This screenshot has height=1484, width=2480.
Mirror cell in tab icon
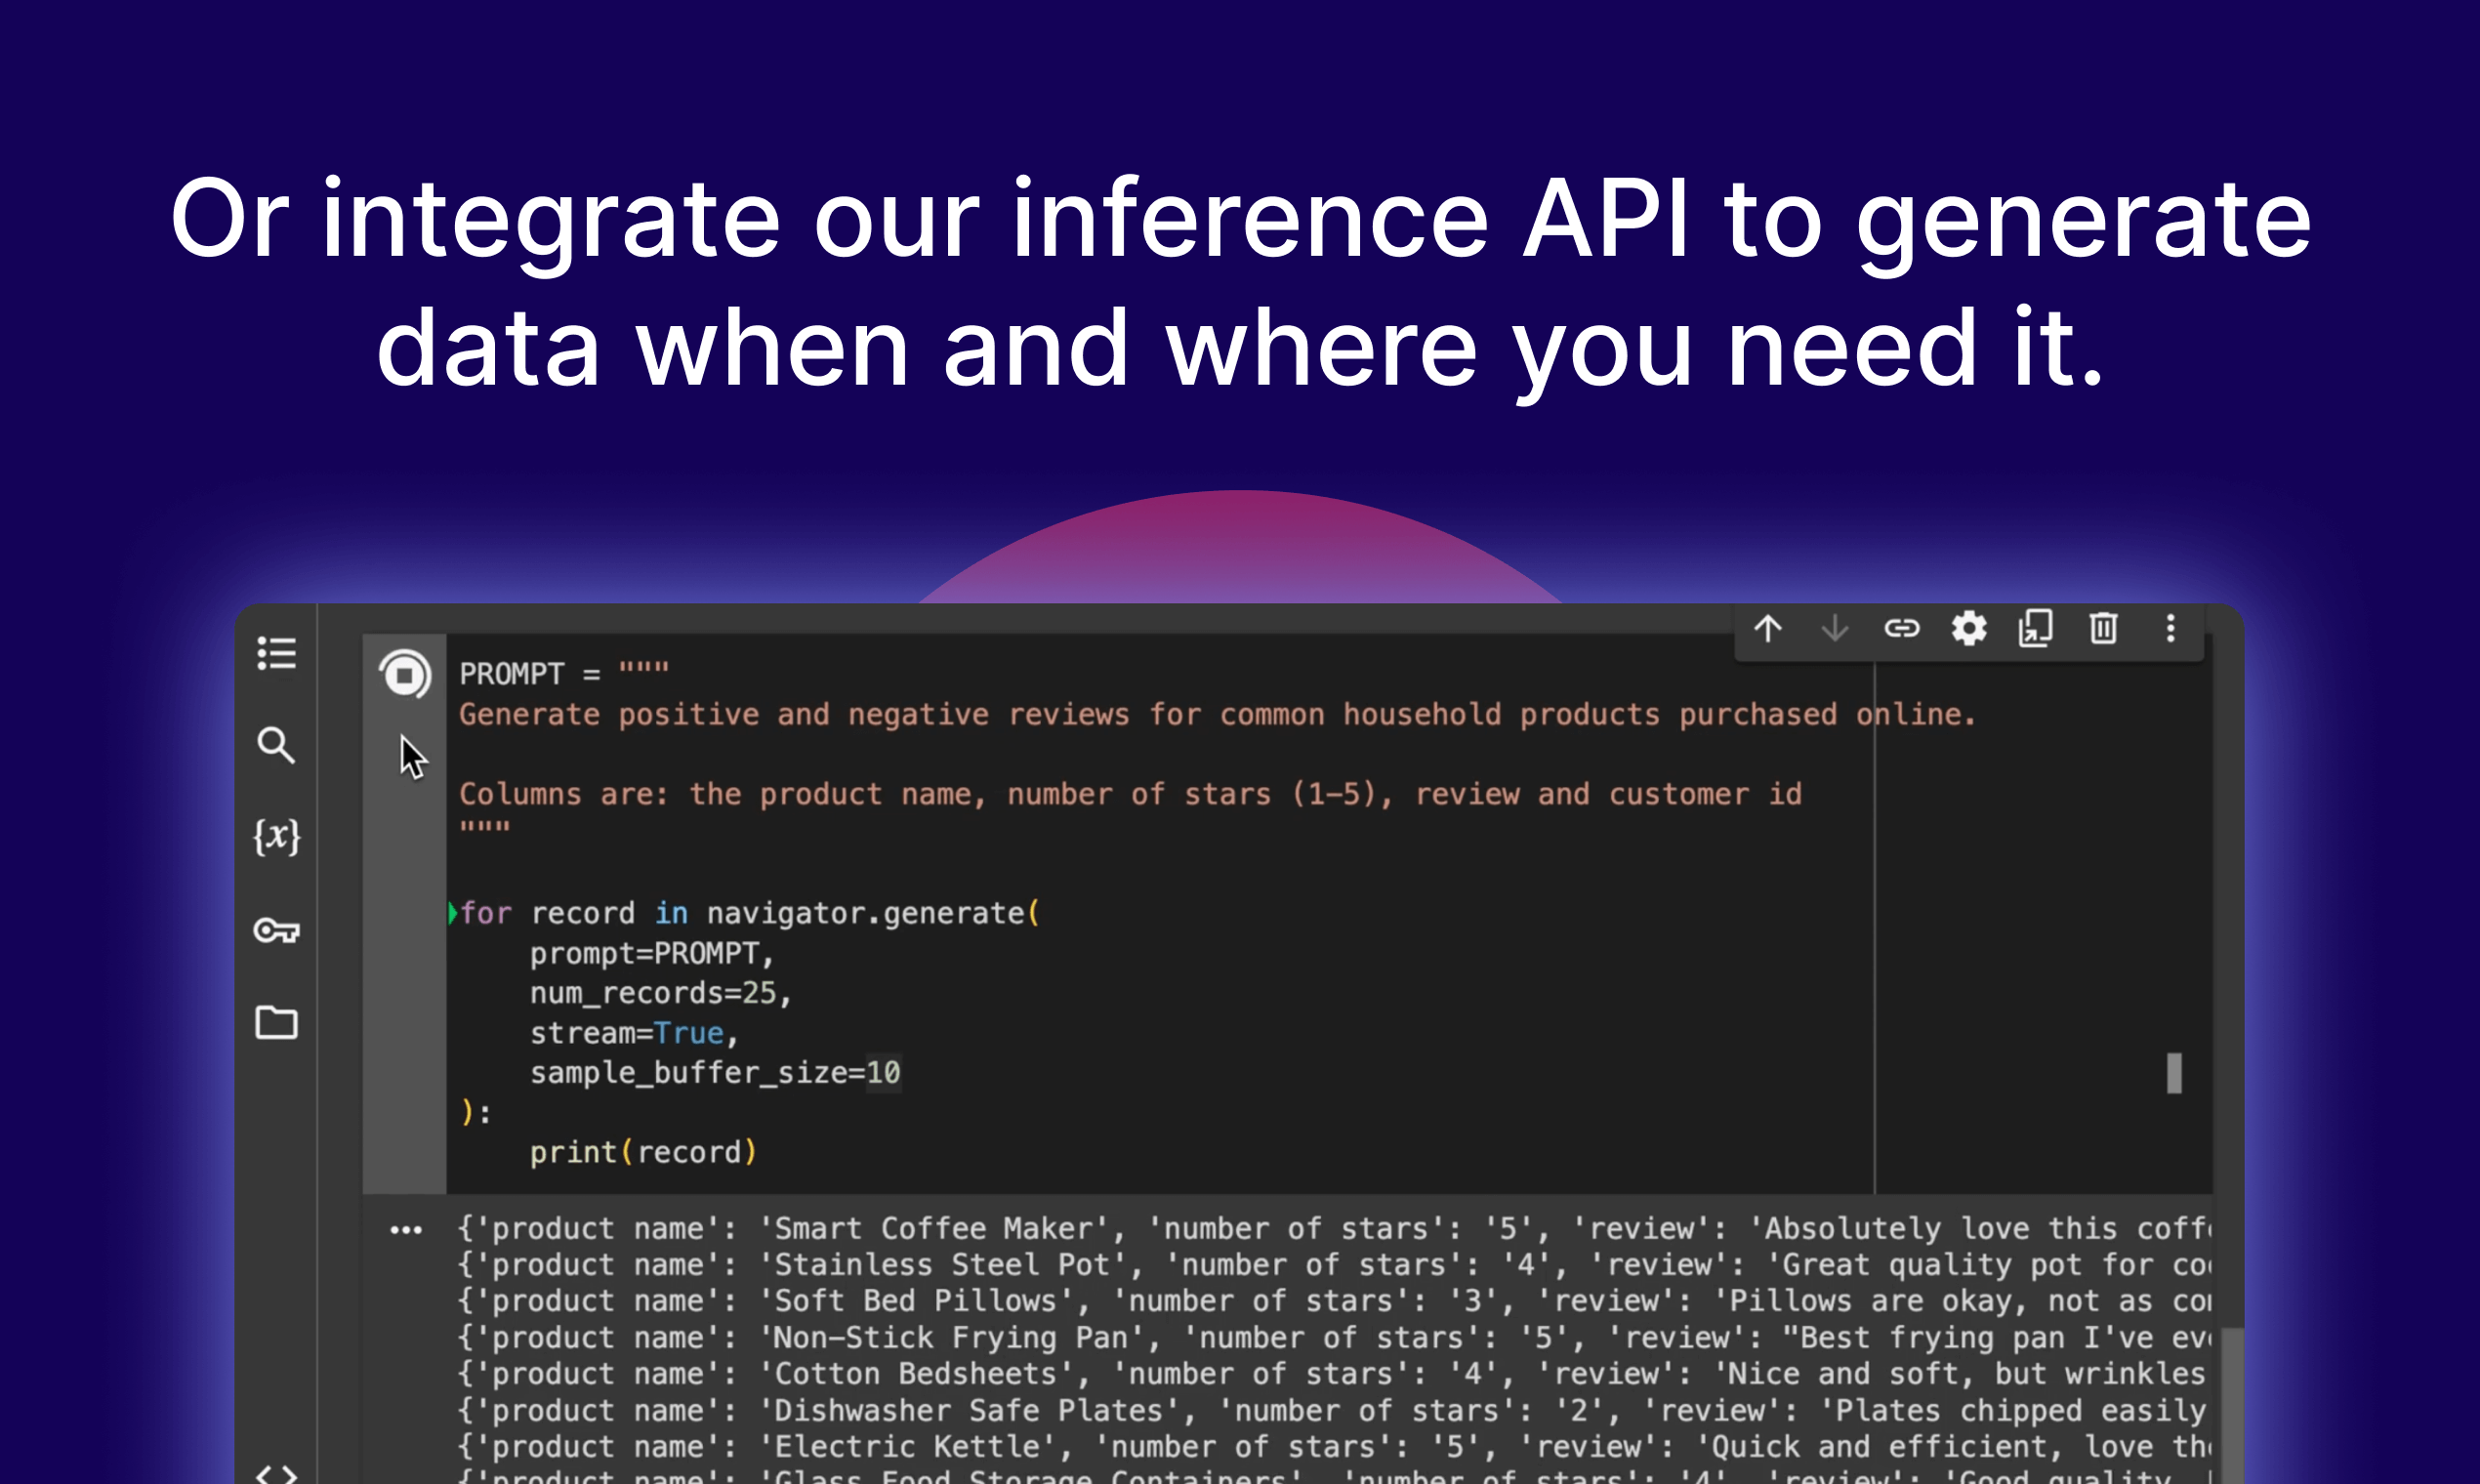coord(2035,629)
